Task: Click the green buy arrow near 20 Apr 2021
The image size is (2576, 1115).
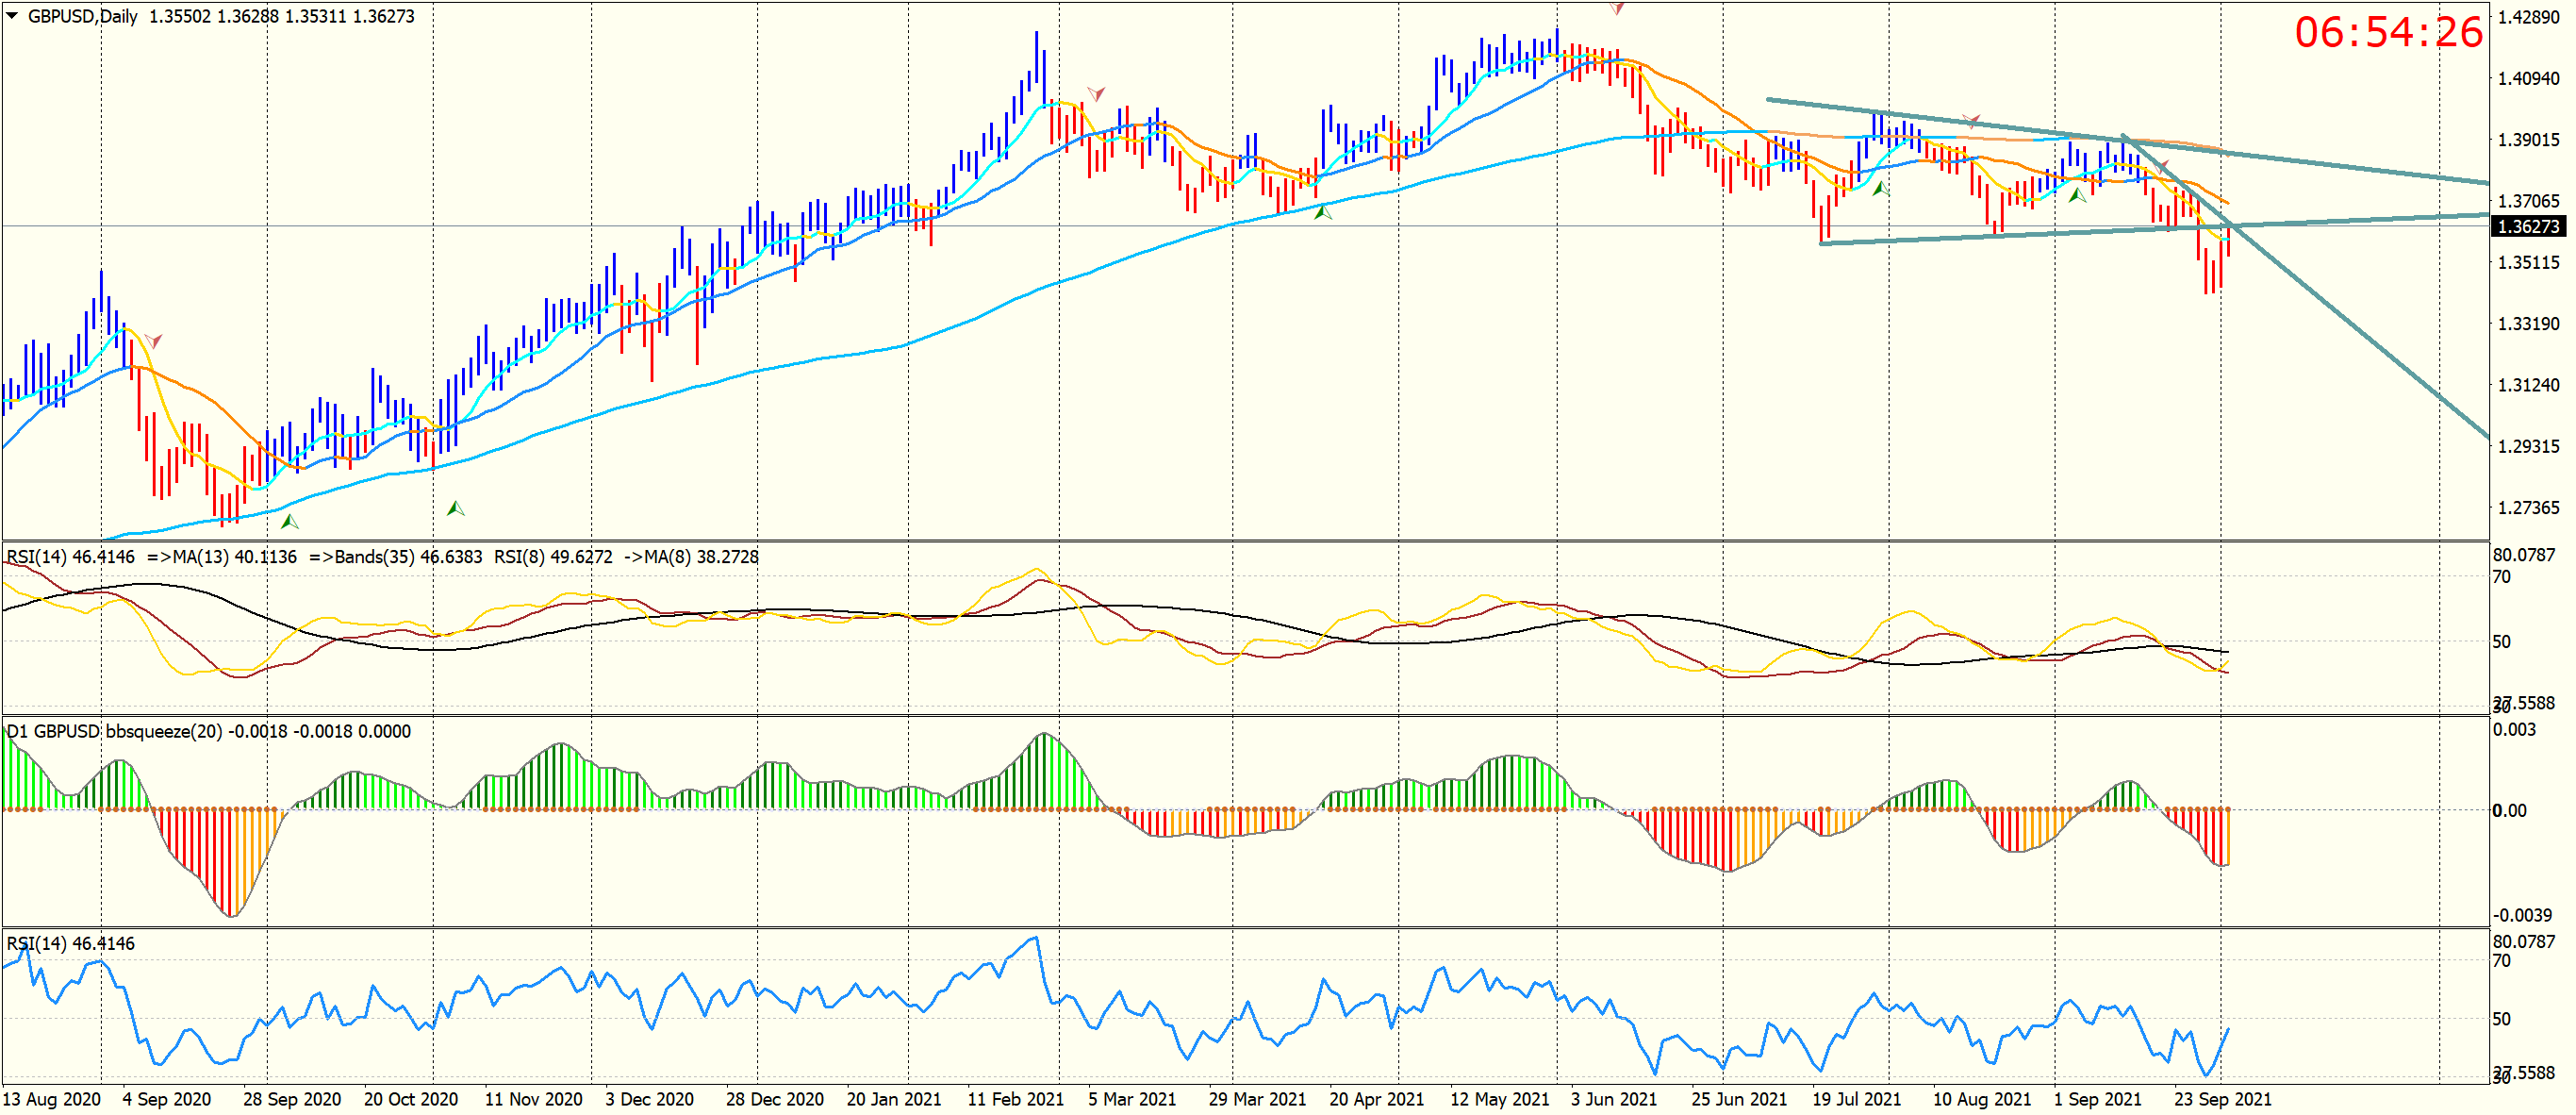Action: (x=1322, y=211)
